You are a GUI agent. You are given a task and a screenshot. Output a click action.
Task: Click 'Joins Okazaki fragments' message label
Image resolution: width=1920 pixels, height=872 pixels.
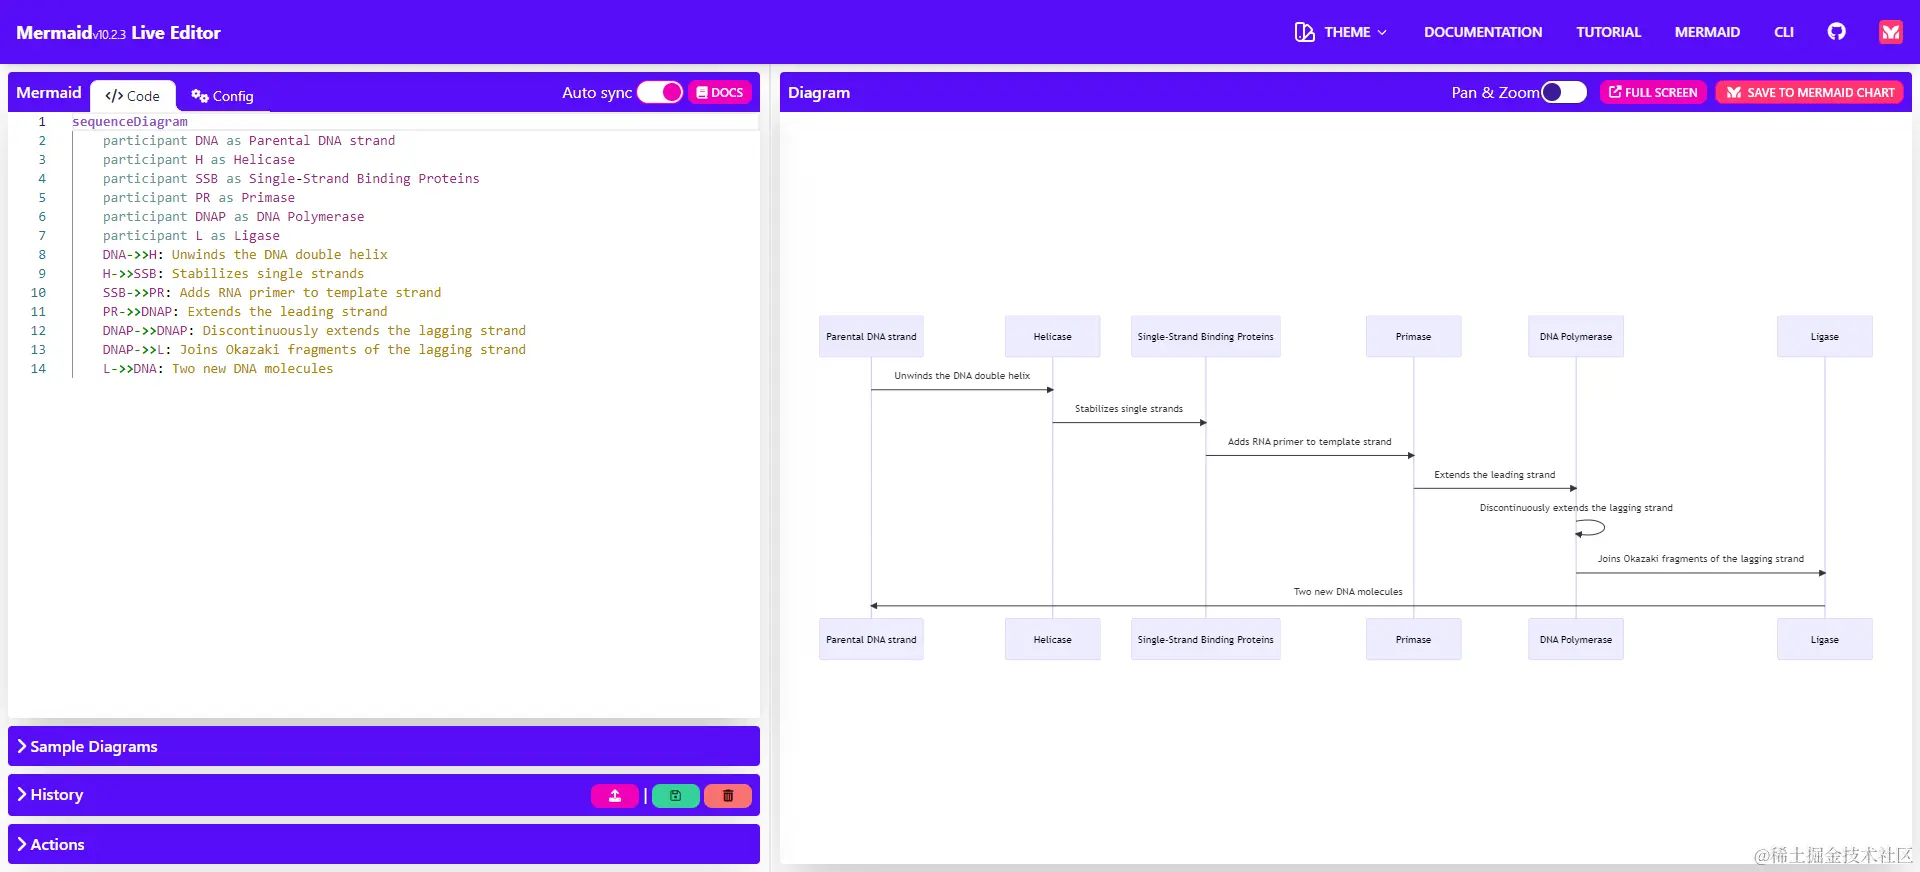click(x=1700, y=559)
